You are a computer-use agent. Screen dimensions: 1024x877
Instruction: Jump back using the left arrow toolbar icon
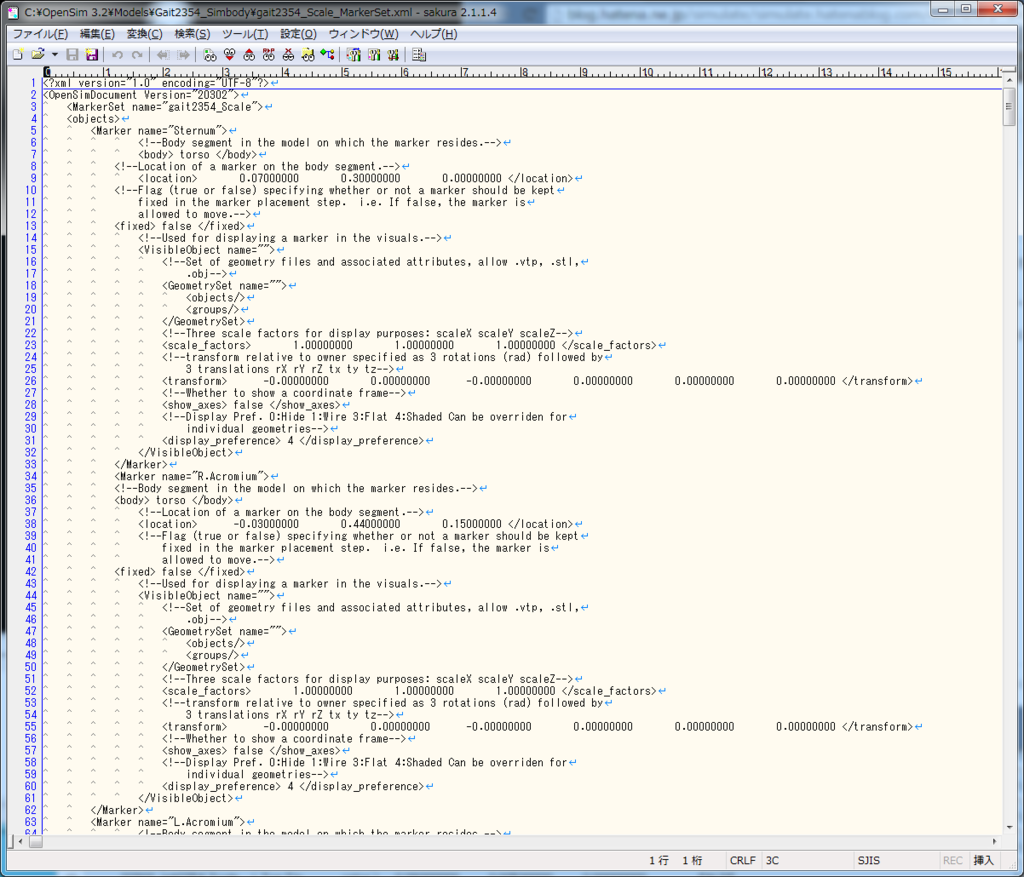(164, 55)
